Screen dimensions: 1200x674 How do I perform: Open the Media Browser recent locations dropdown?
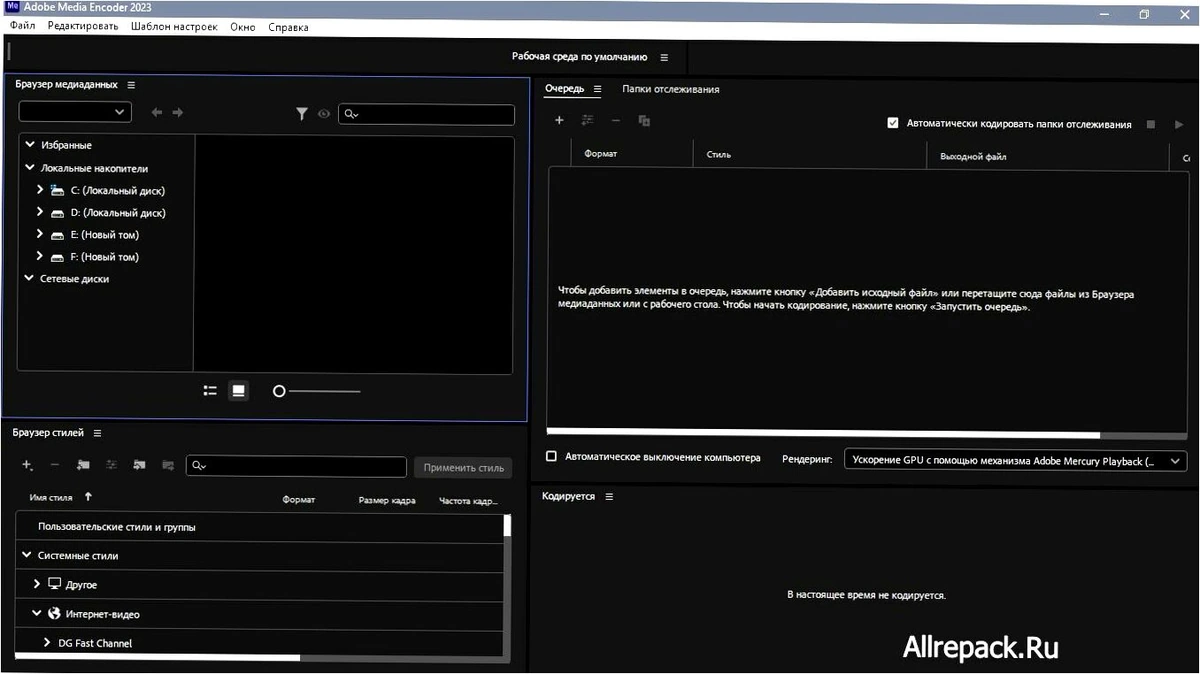pos(75,112)
